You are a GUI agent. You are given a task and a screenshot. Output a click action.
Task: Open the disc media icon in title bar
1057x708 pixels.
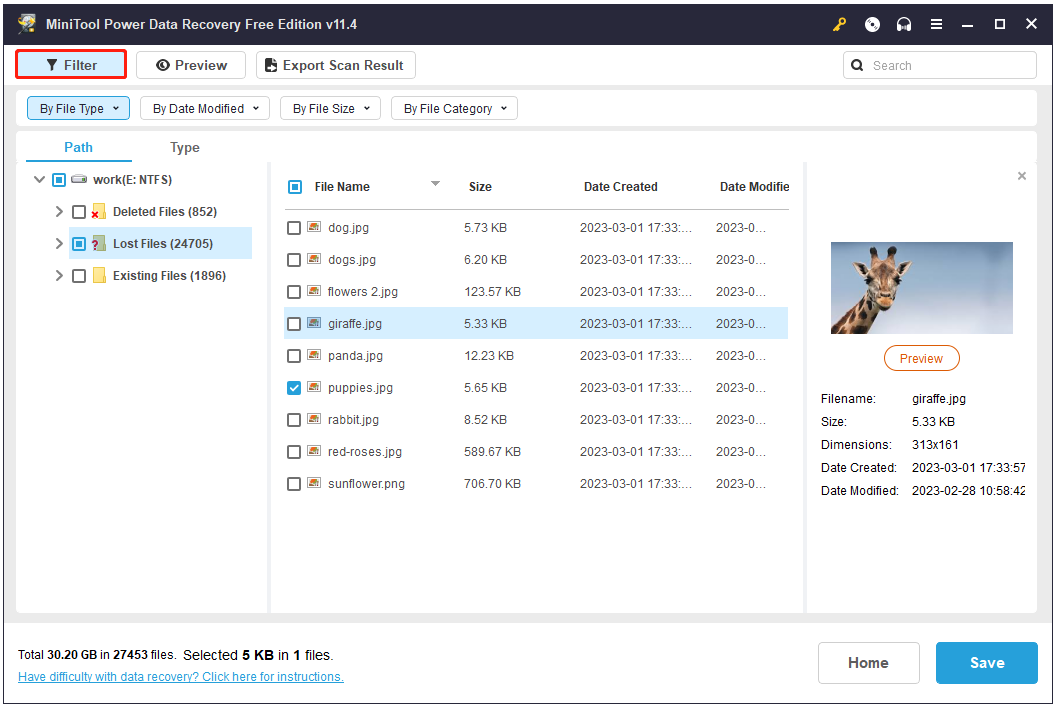(872, 24)
